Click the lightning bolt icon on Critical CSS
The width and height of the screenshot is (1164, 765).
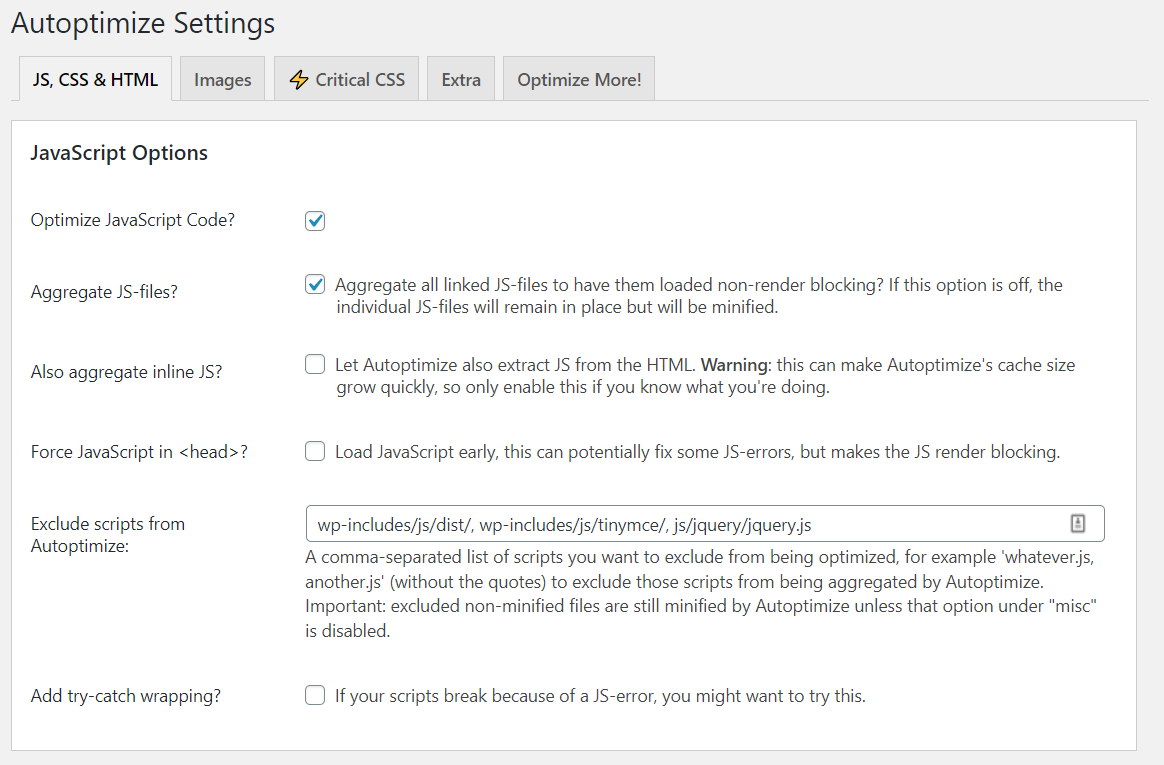point(298,80)
